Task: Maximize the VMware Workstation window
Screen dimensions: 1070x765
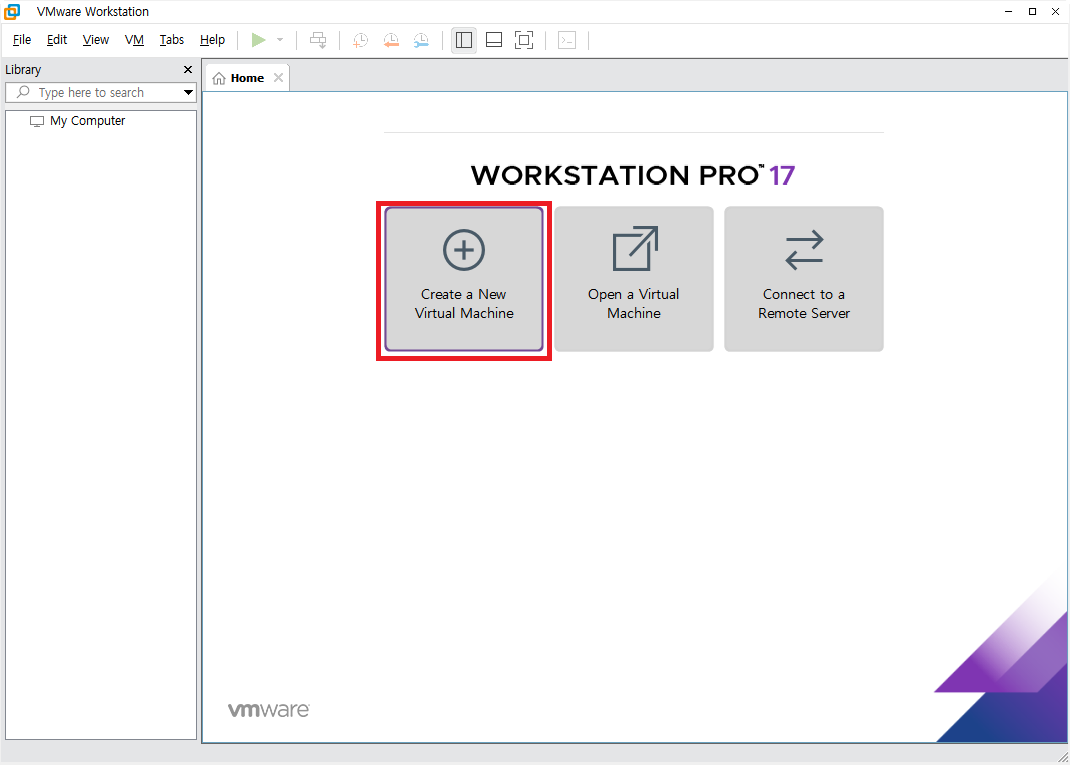Action: (x=1032, y=12)
